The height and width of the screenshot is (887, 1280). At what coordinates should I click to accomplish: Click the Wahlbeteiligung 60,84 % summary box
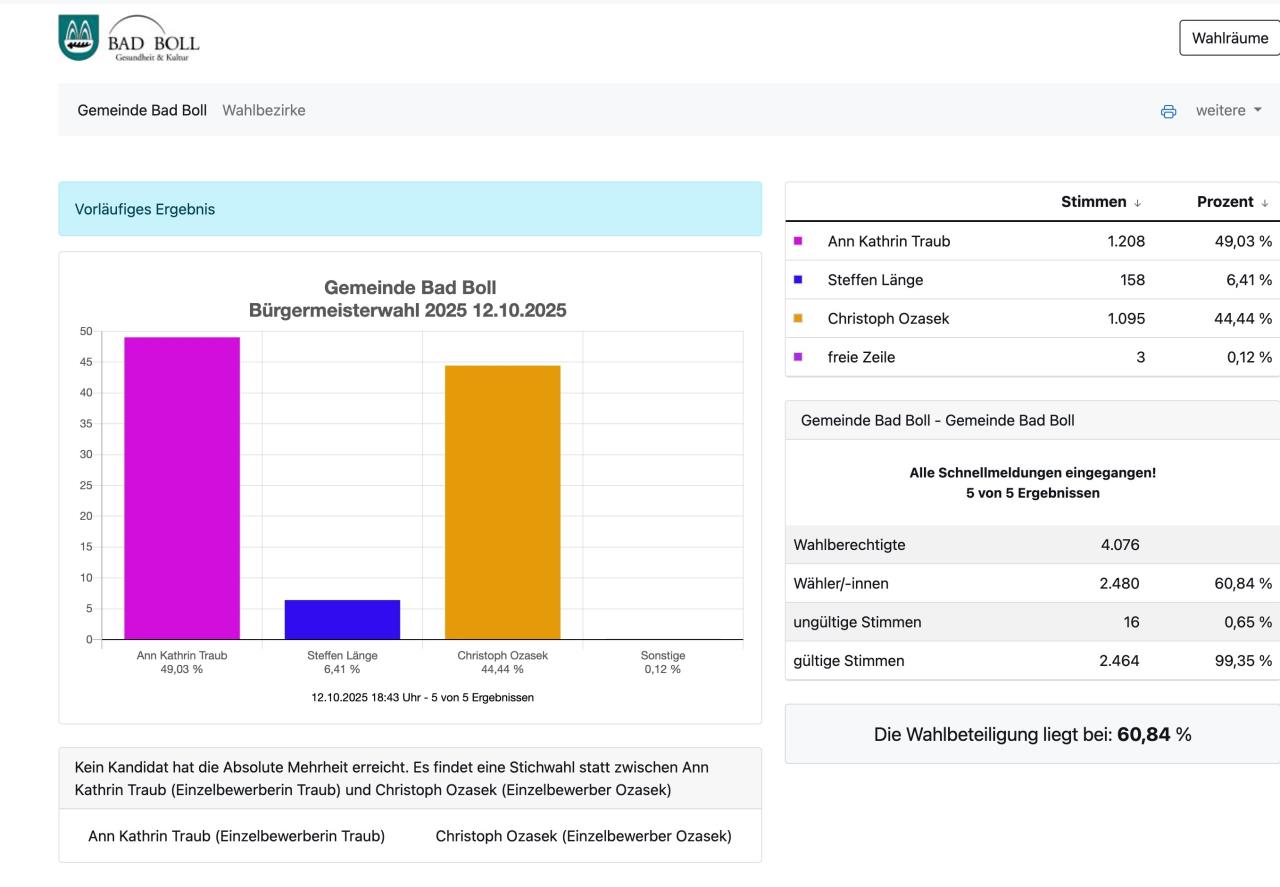(1031, 734)
